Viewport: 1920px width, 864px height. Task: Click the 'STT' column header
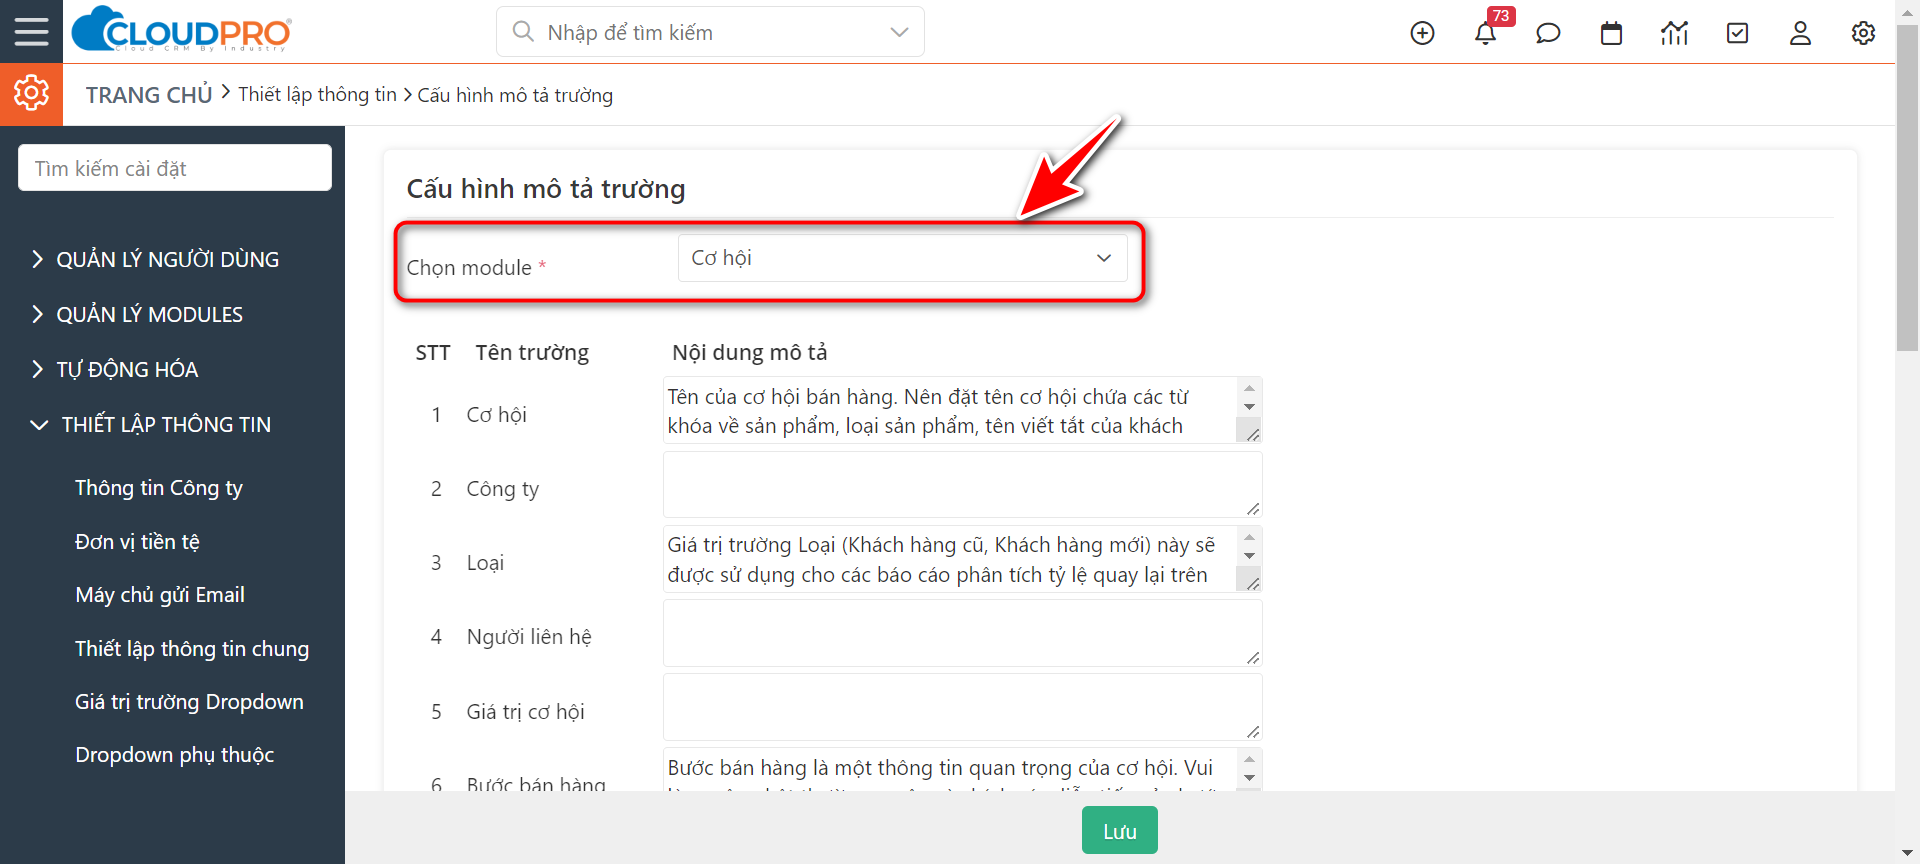pos(433,353)
